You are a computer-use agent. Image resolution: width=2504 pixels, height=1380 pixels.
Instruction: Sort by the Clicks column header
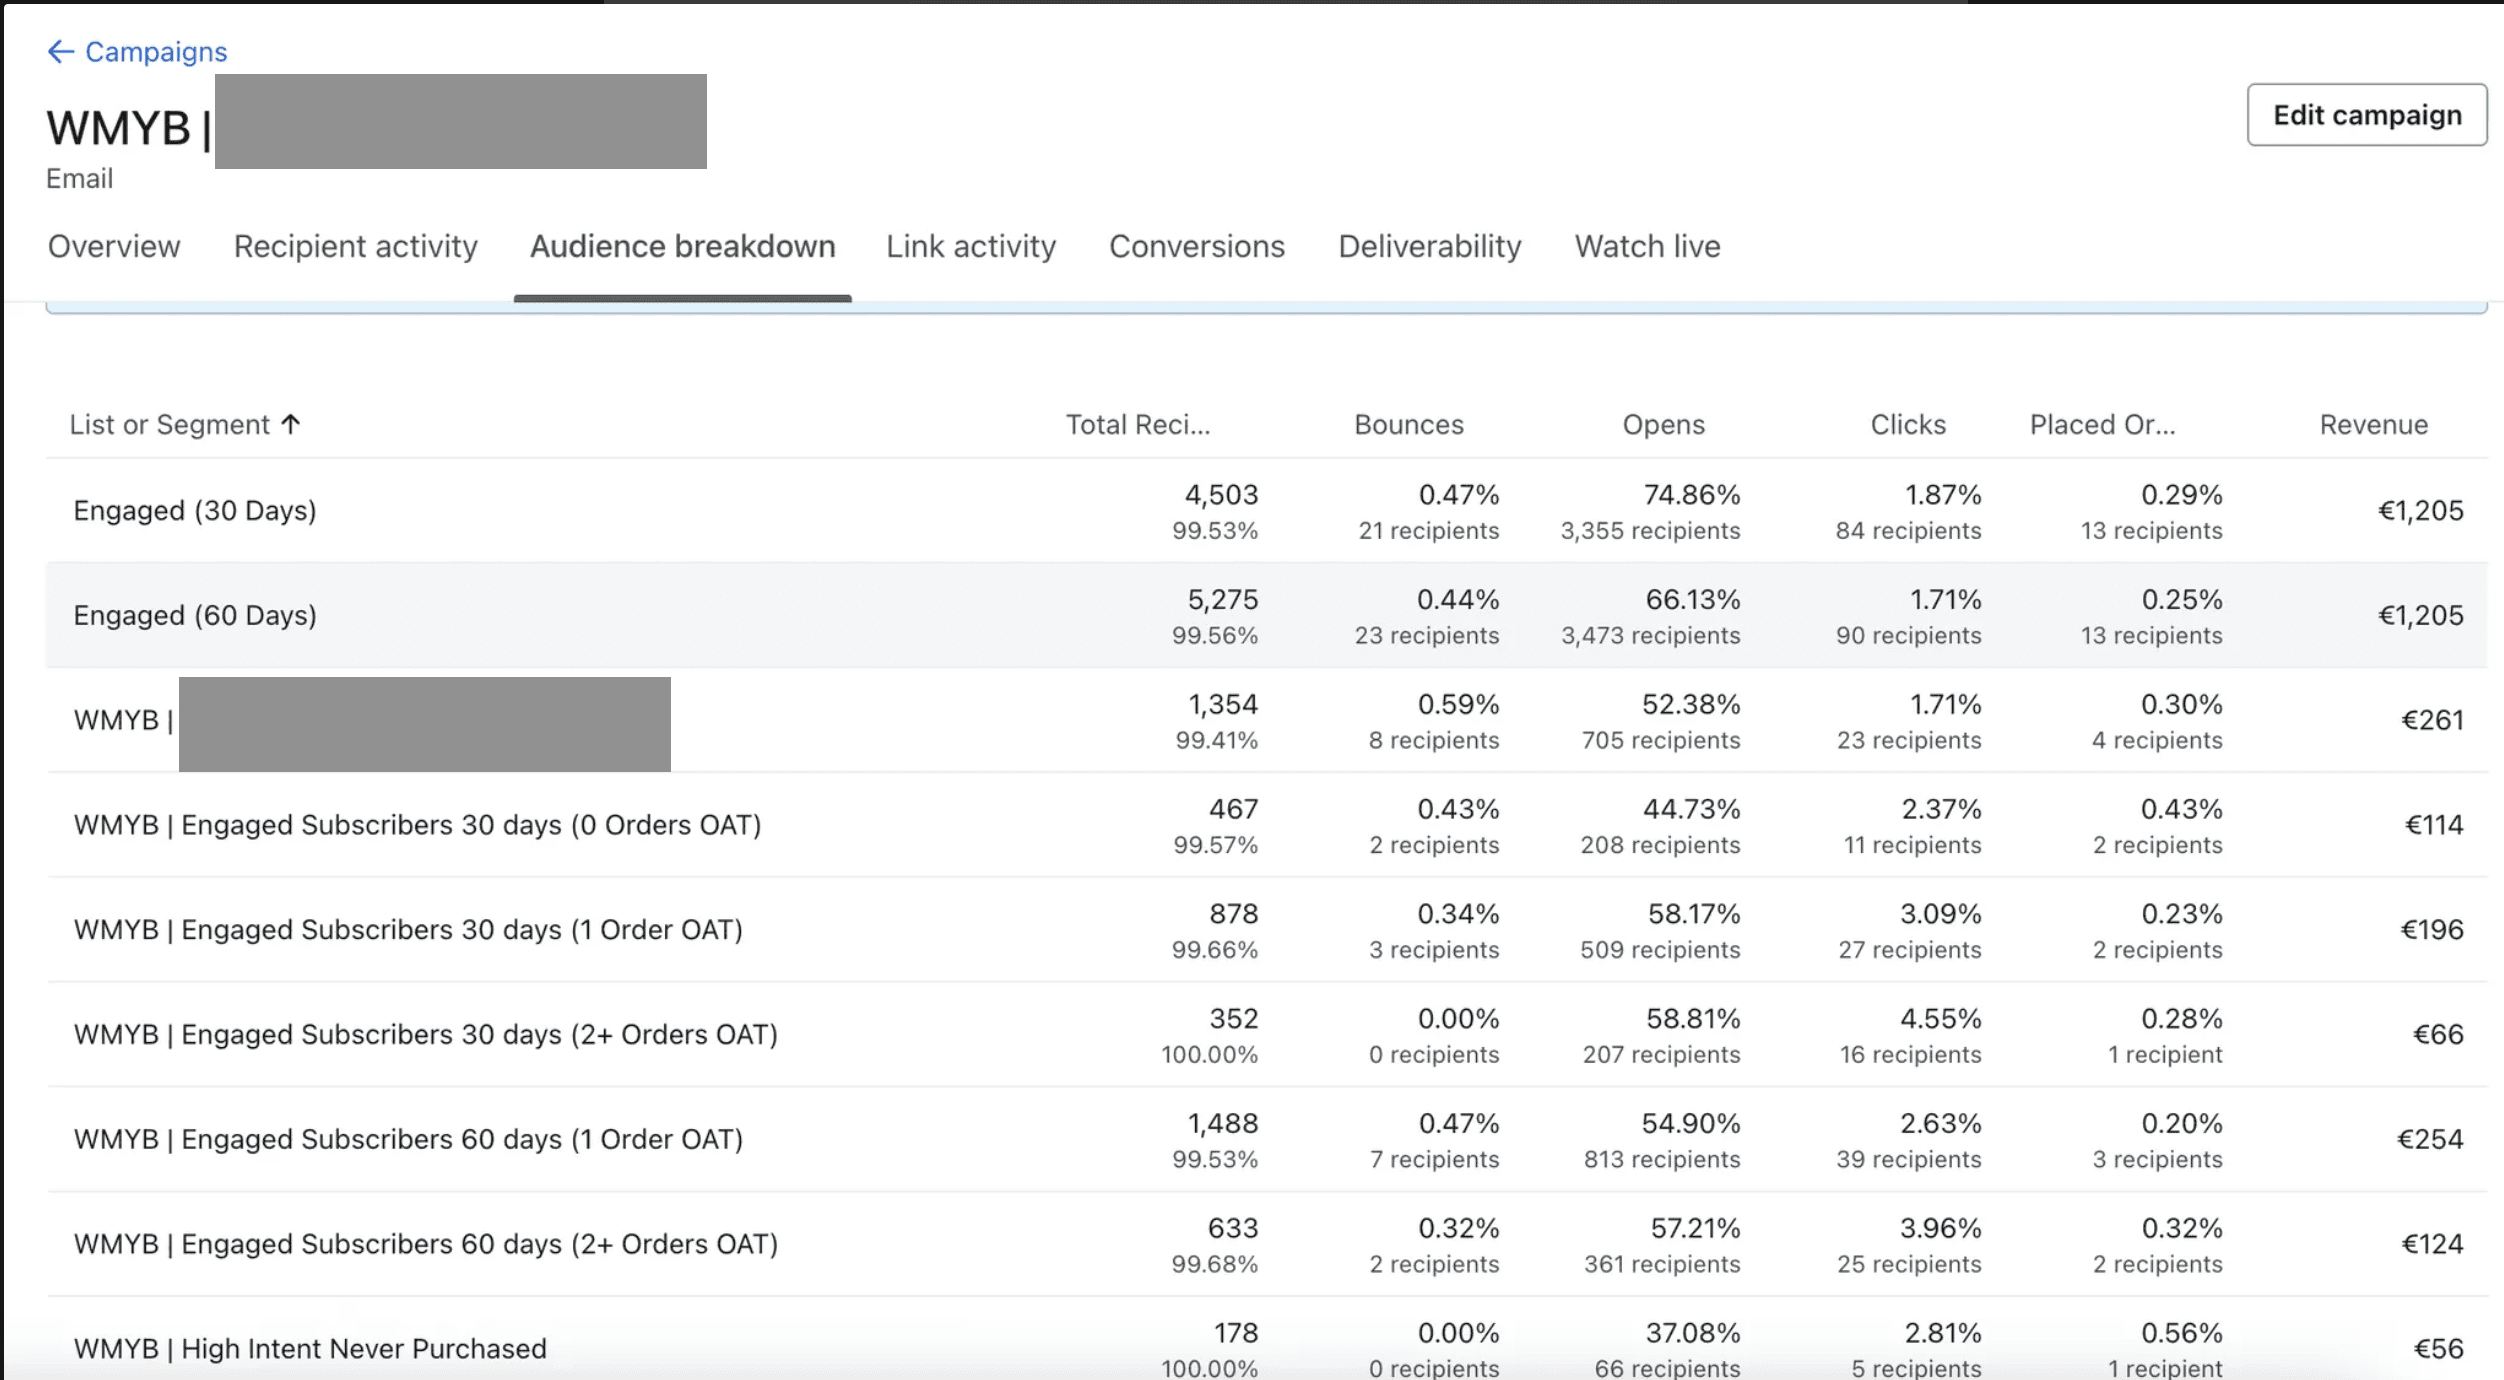tap(1907, 425)
